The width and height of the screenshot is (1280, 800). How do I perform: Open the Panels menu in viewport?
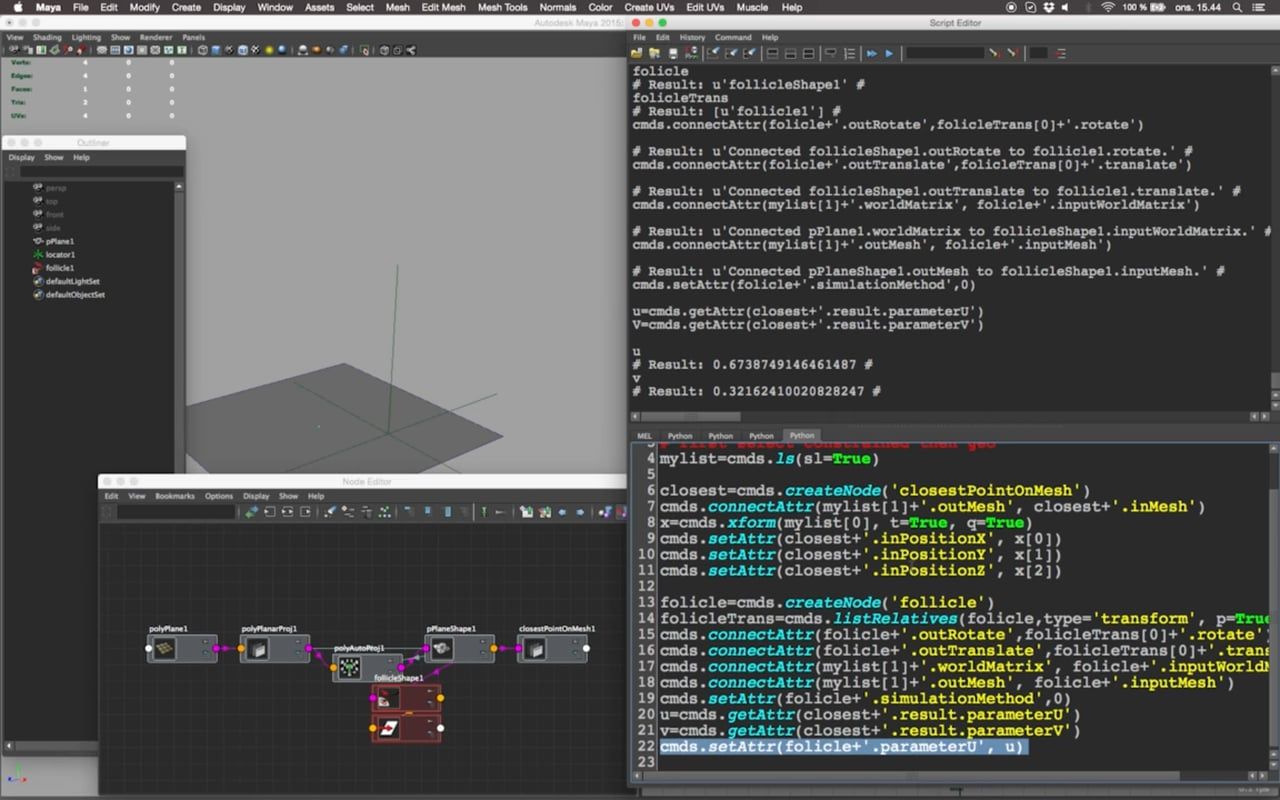[193, 37]
